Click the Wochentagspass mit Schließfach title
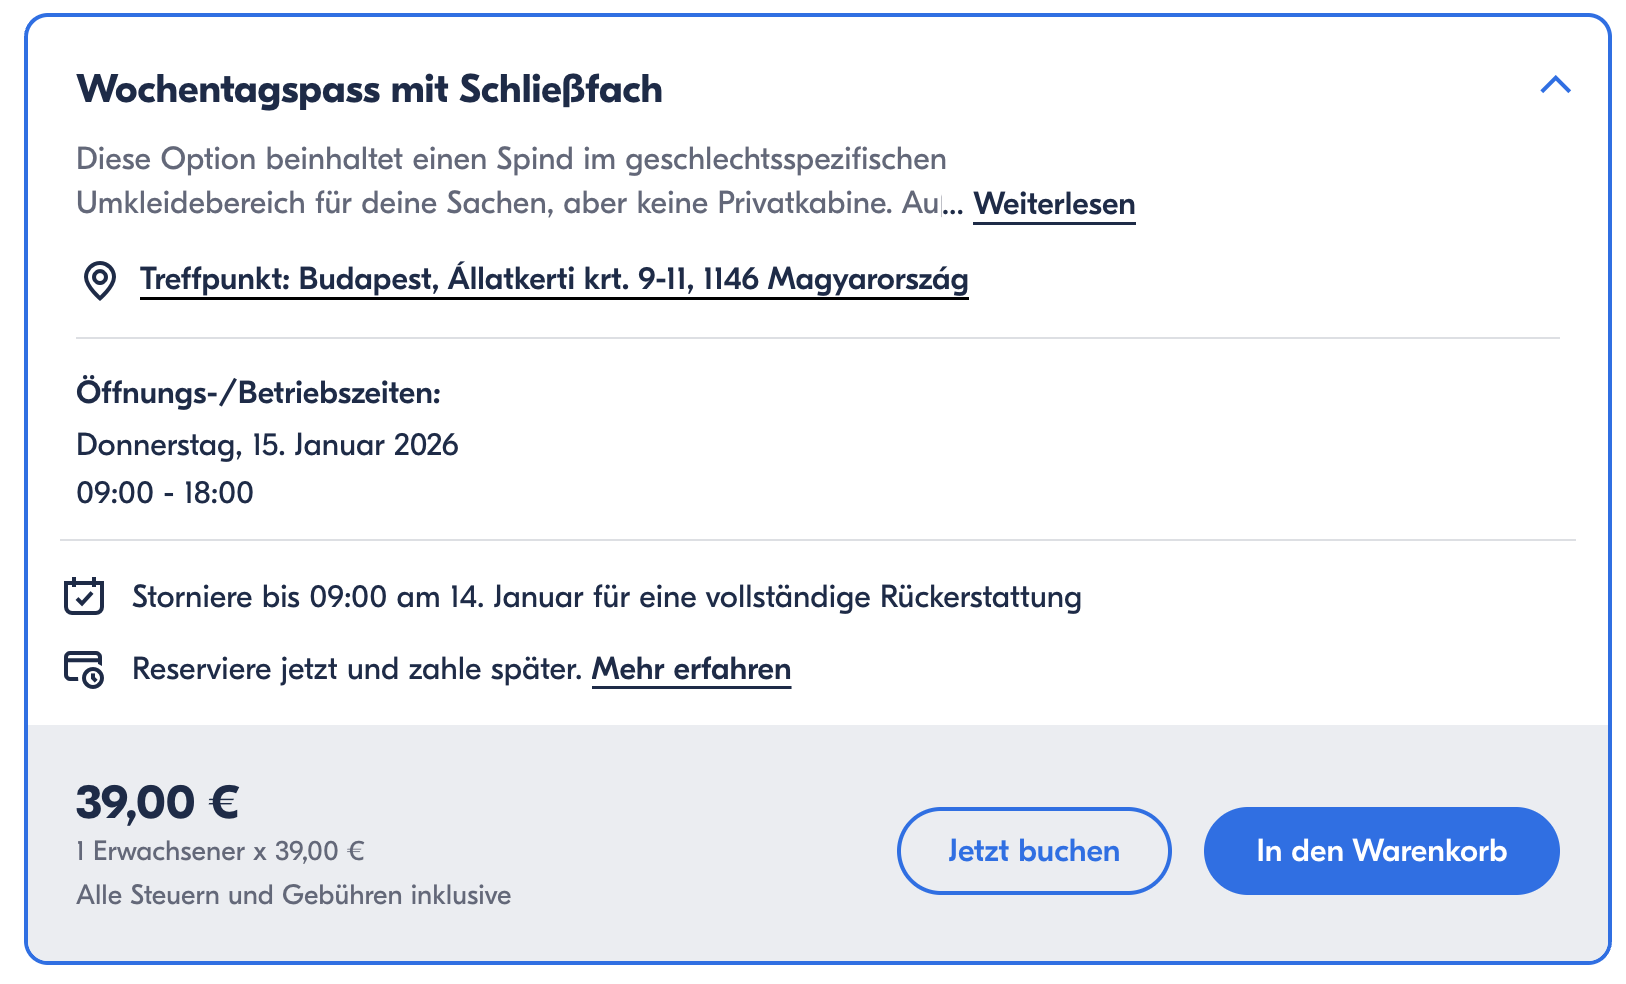Screen dimensions: 1626x984 [x=369, y=89]
